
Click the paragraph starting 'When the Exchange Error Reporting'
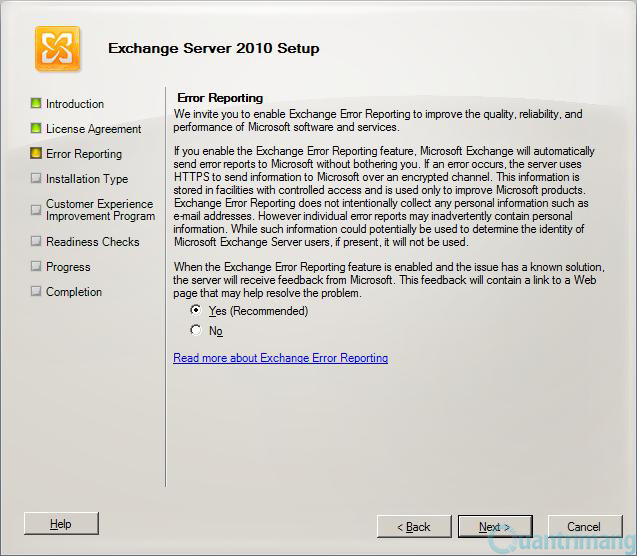(389, 280)
